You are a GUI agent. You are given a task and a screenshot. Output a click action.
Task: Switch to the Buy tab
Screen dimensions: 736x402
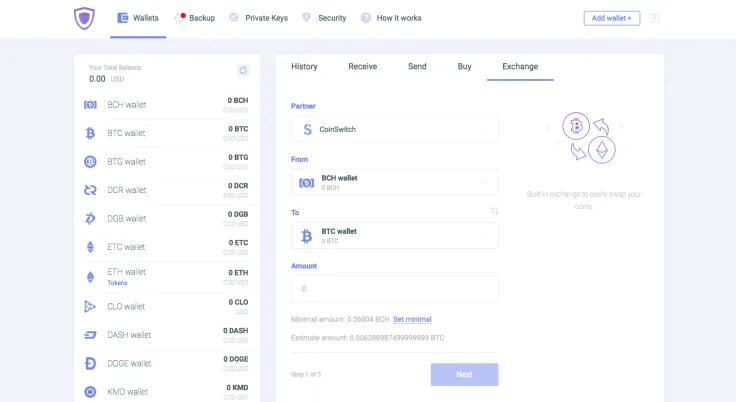coord(464,67)
